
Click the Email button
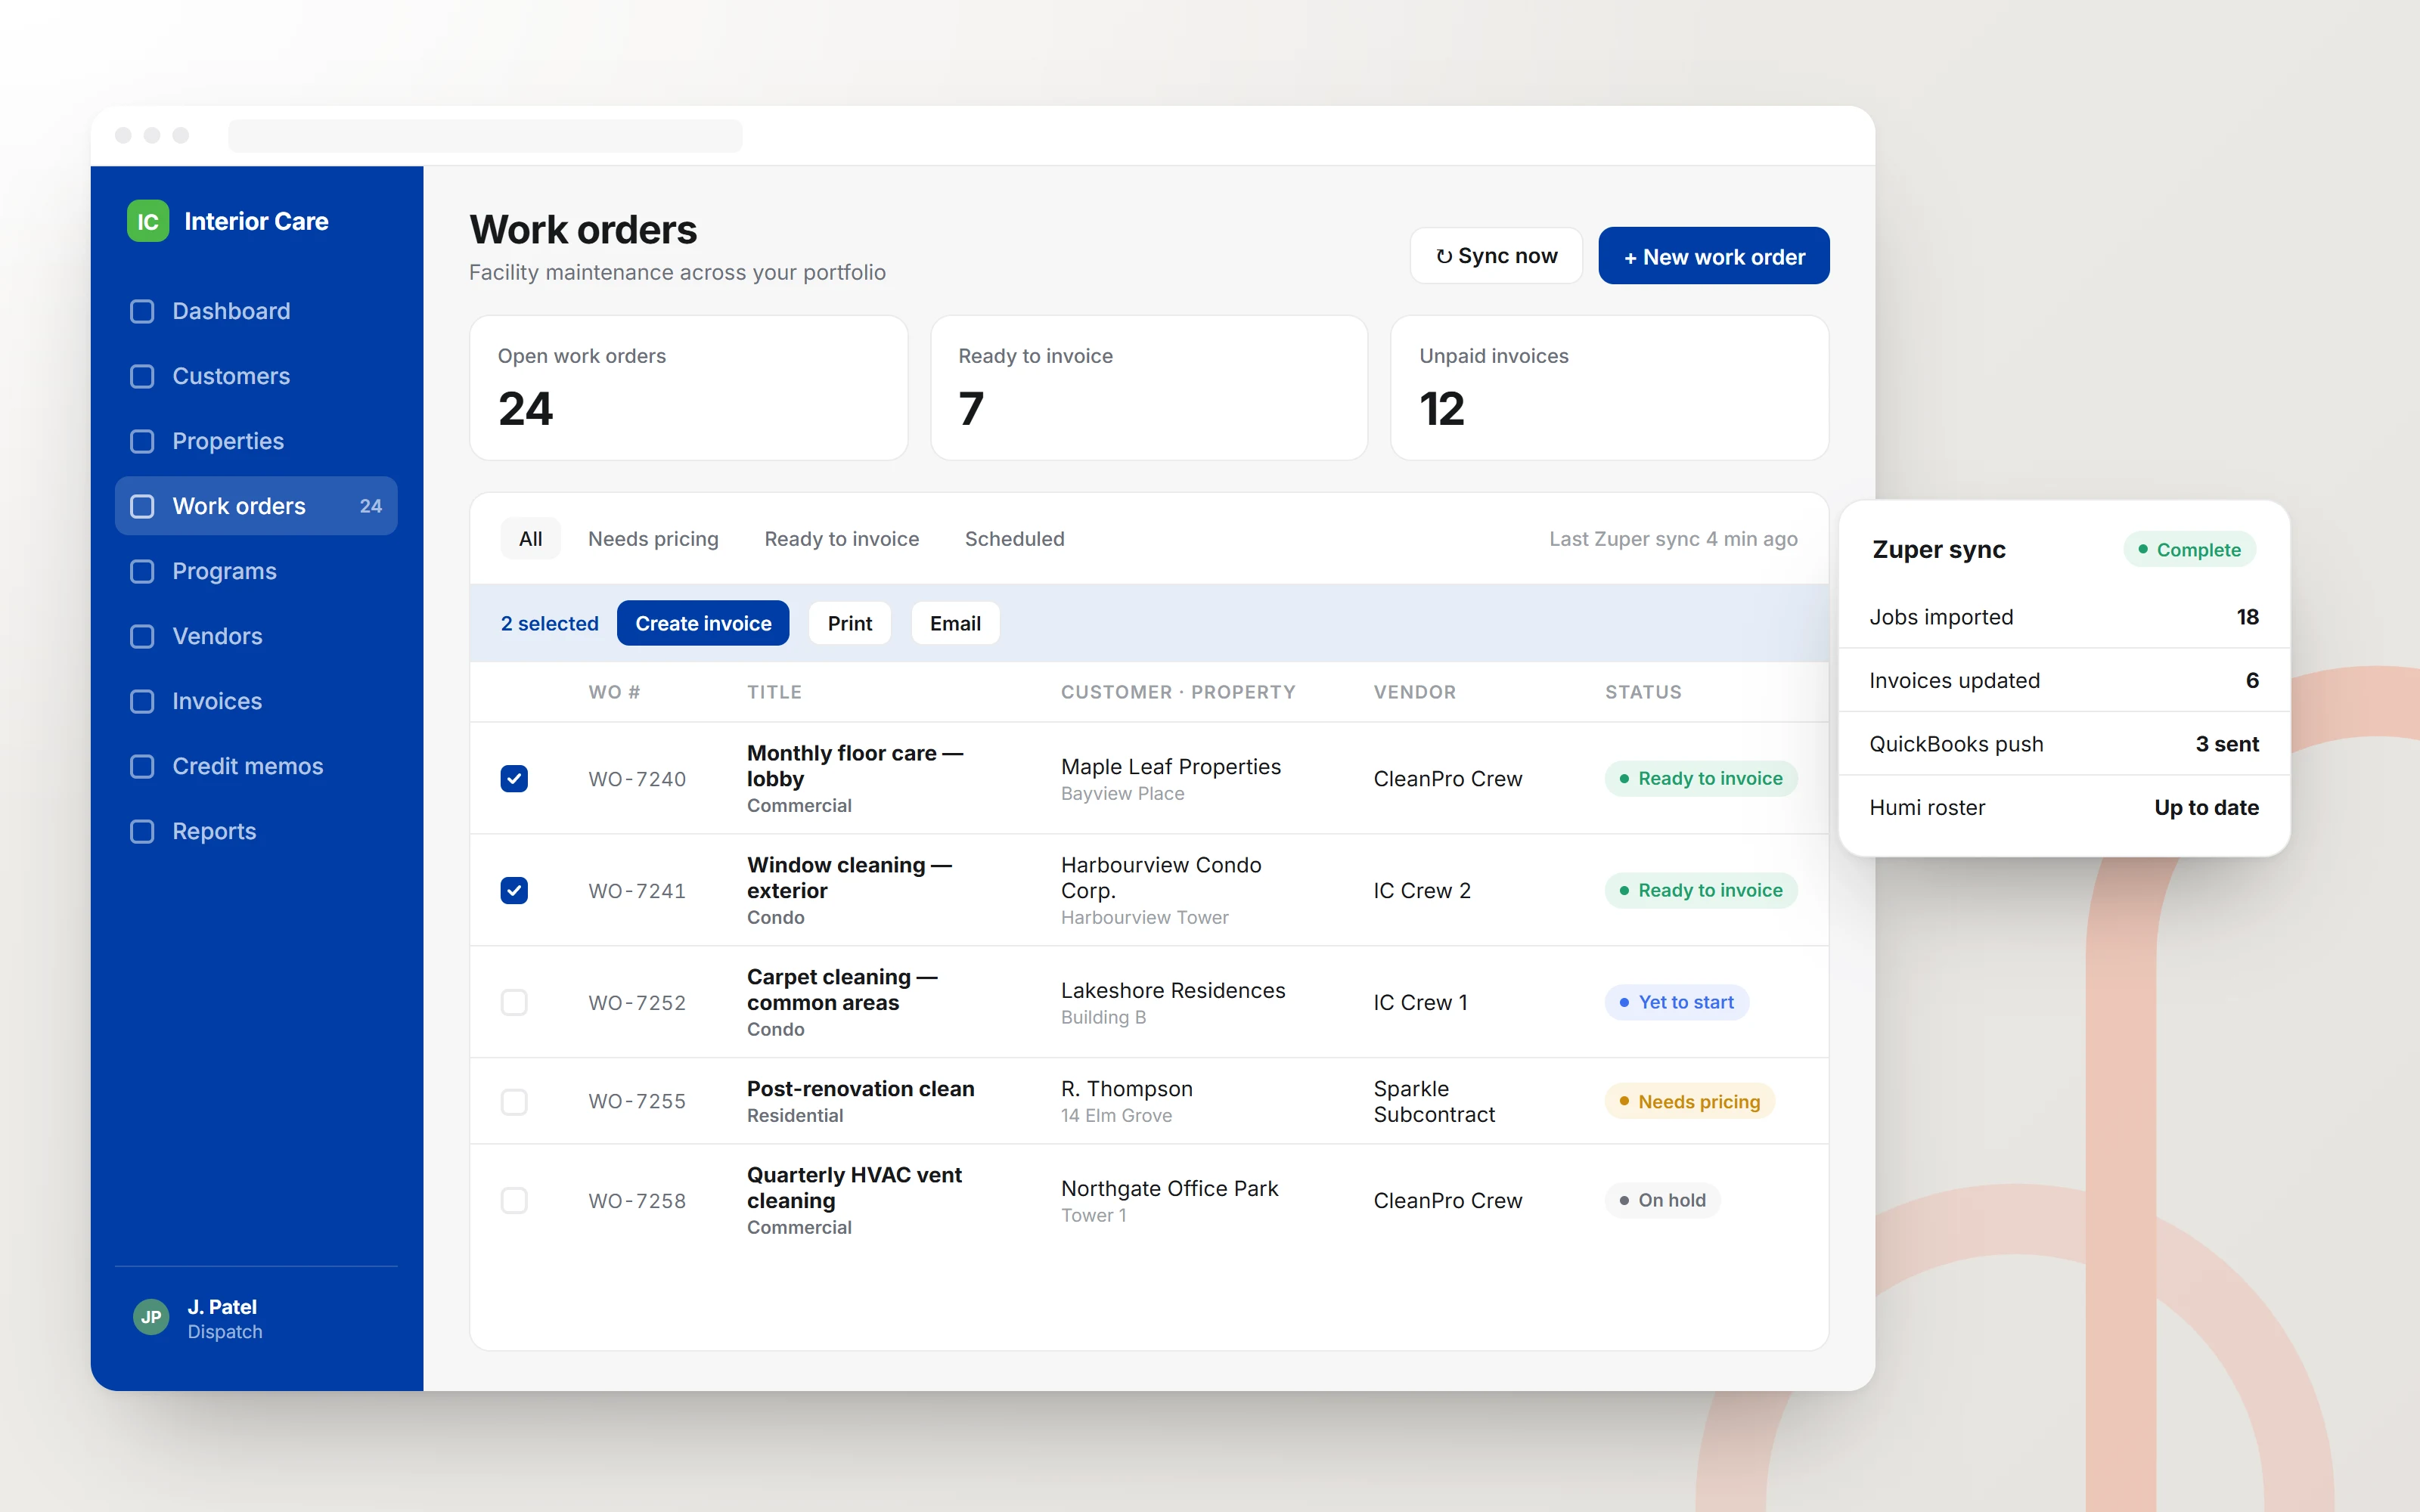(955, 623)
